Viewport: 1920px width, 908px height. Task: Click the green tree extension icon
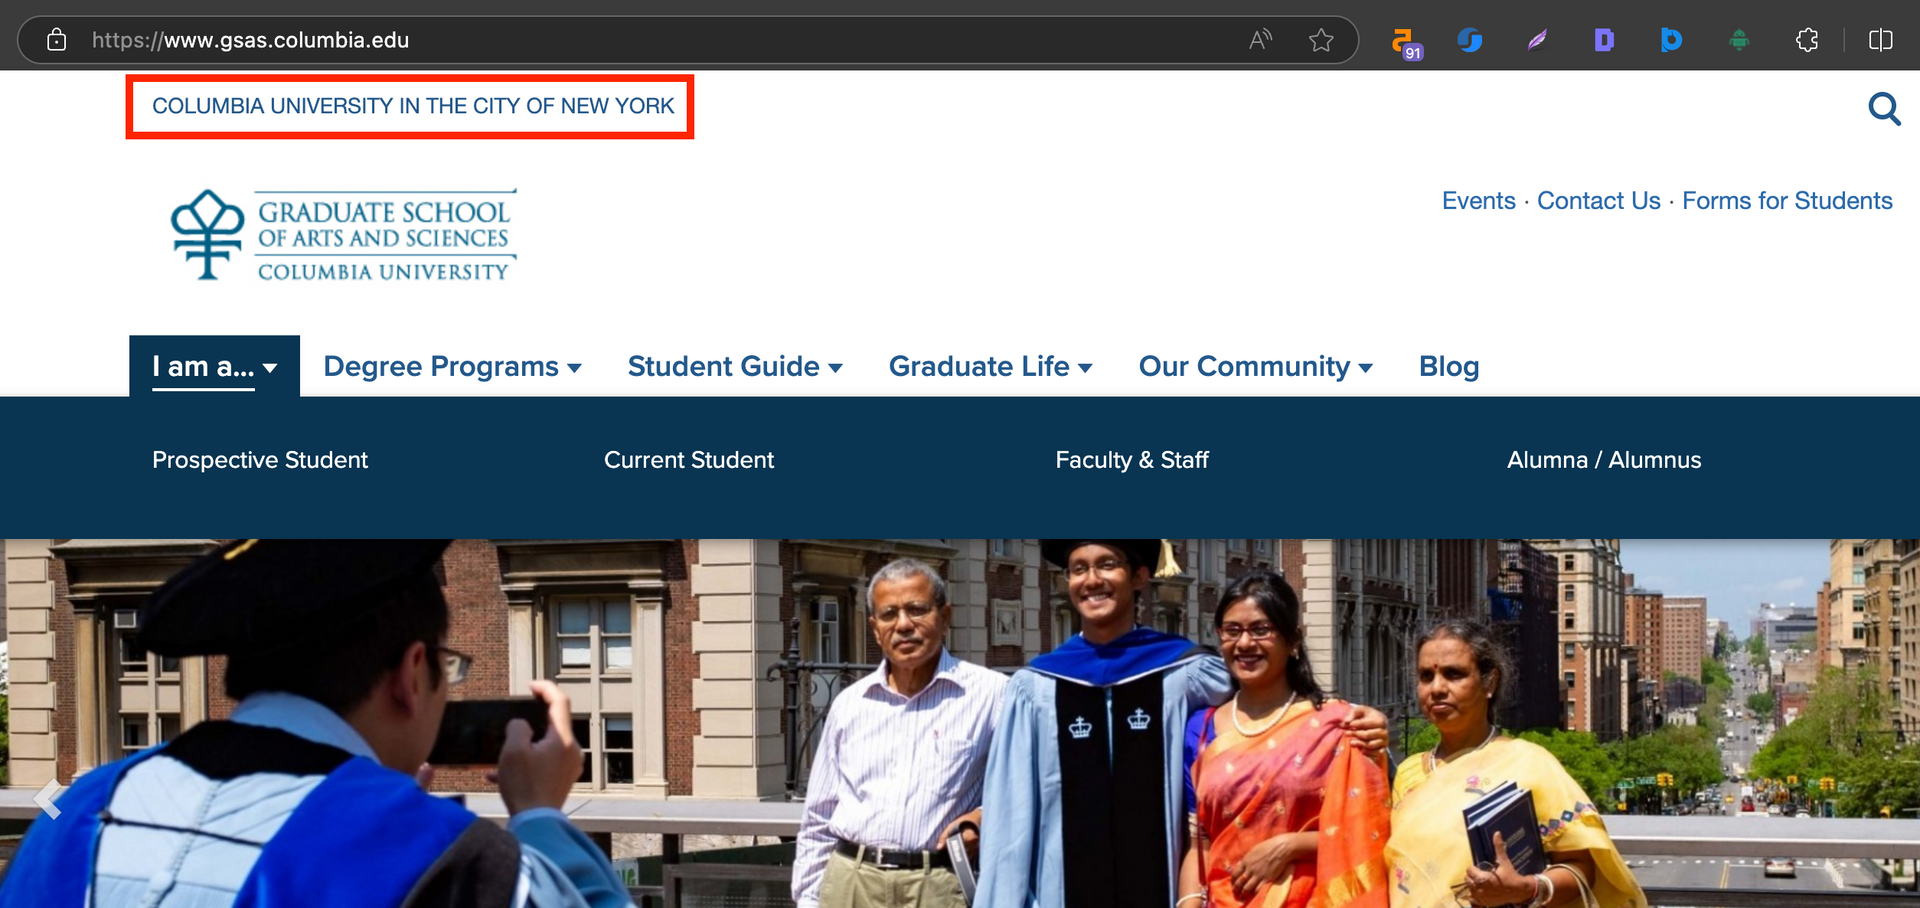coord(1739,40)
